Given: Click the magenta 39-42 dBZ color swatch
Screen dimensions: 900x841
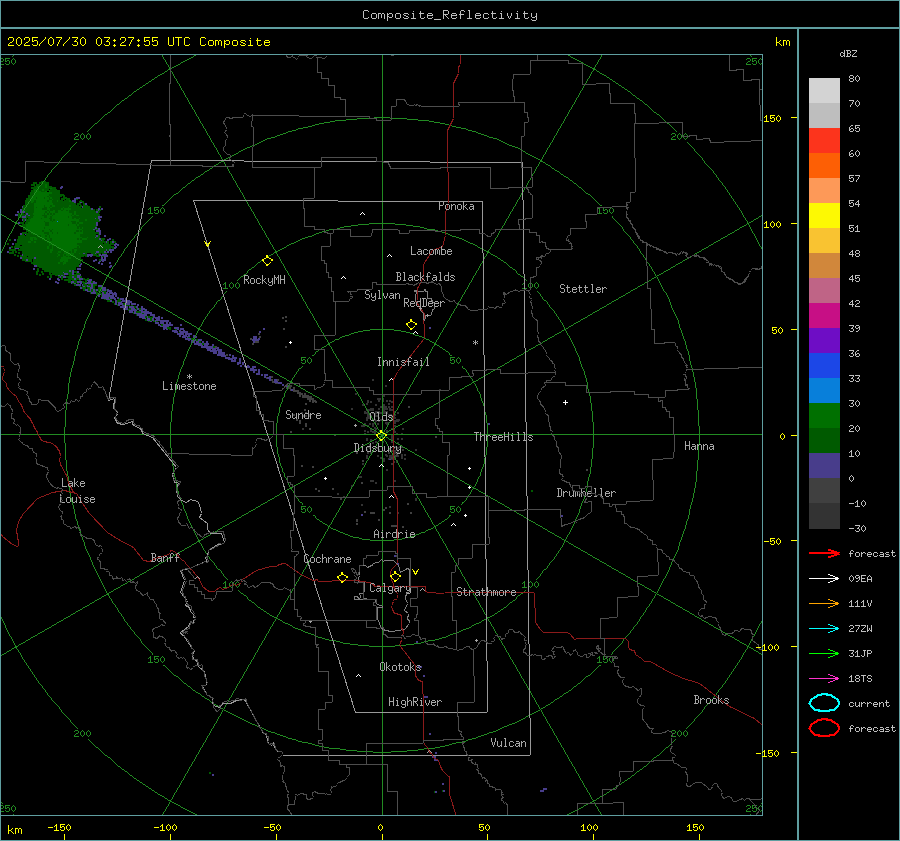Looking at the screenshot, I should click(x=824, y=316).
